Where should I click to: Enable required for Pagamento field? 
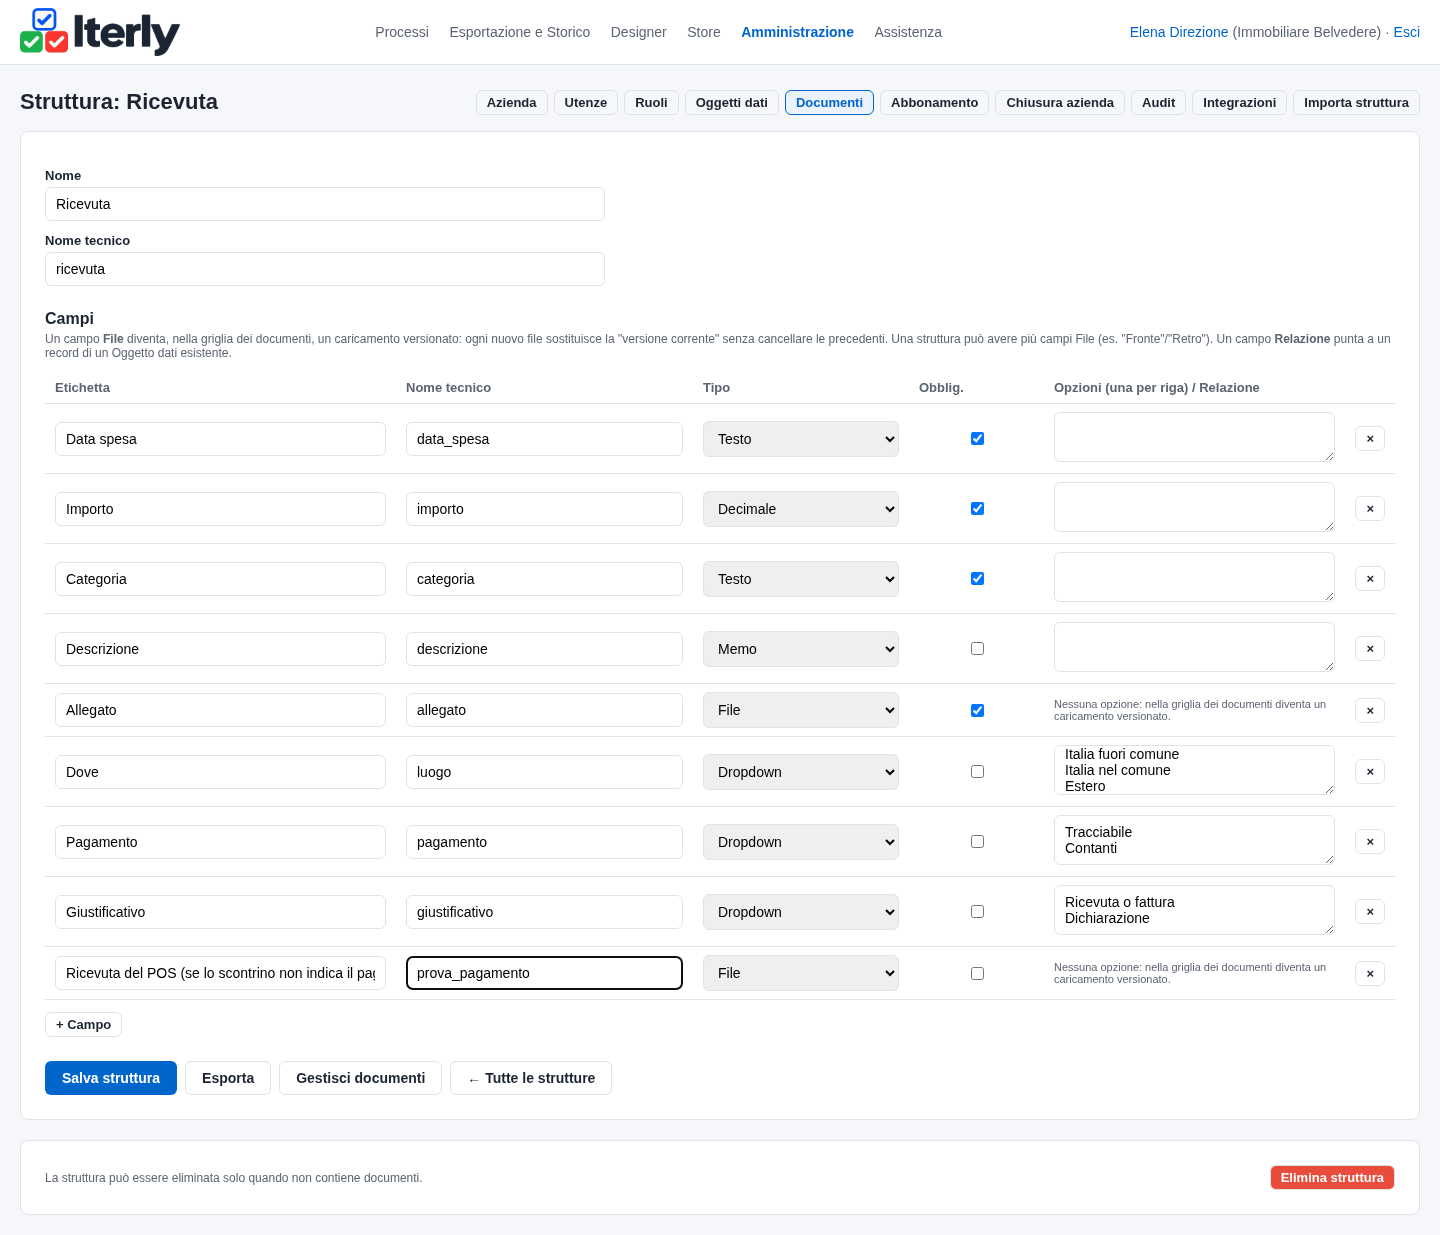[x=977, y=841]
